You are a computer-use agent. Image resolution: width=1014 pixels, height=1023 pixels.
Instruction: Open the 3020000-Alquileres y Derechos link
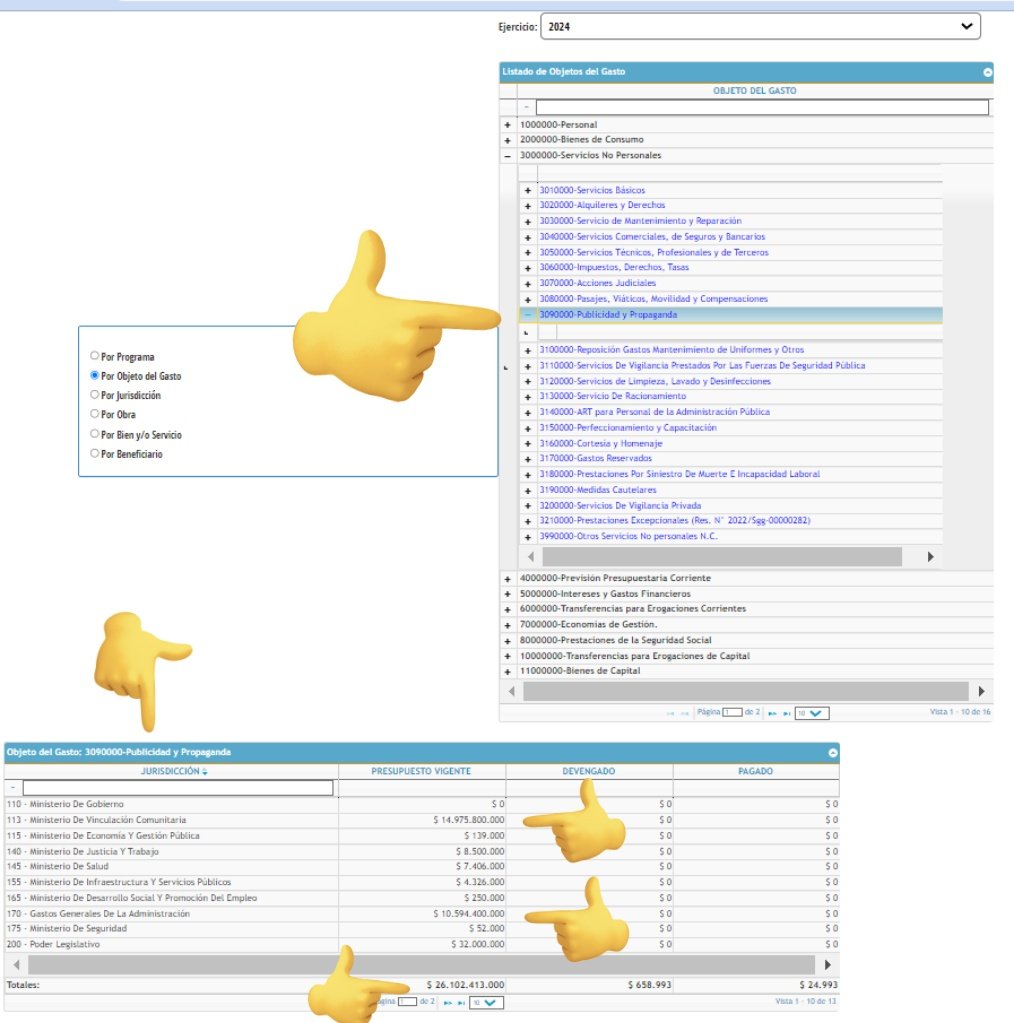(x=602, y=205)
